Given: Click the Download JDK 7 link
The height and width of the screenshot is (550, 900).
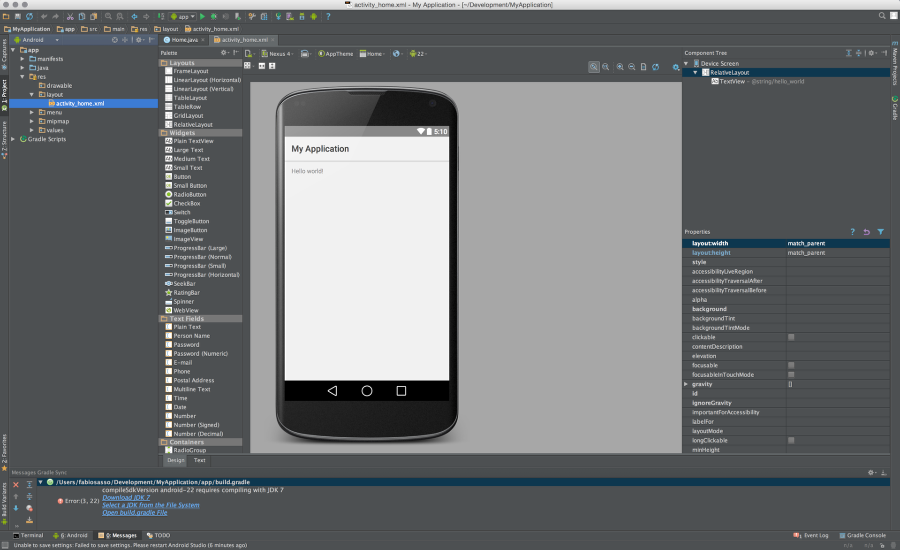Looking at the screenshot, I should tap(126, 498).
